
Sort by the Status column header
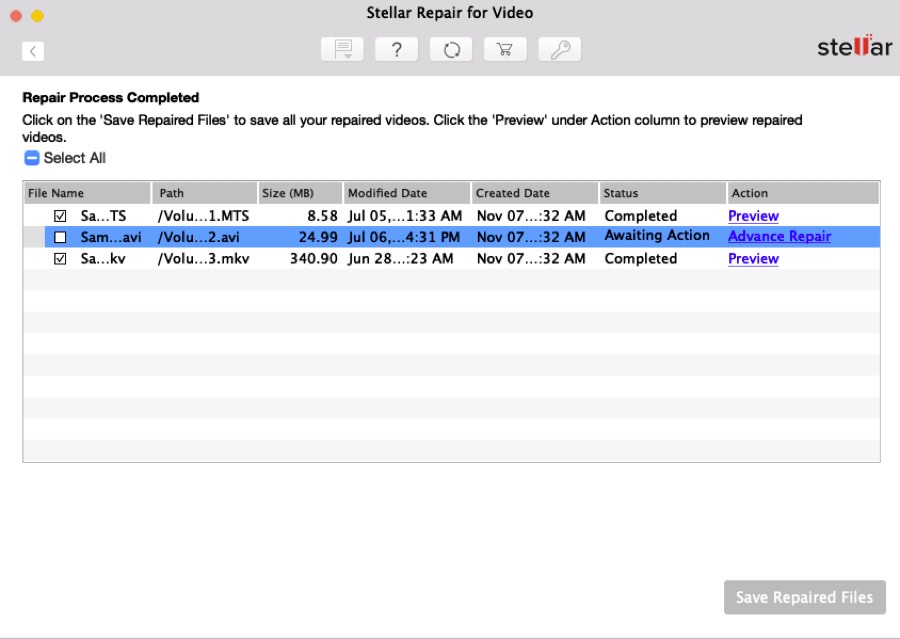(x=662, y=193)
